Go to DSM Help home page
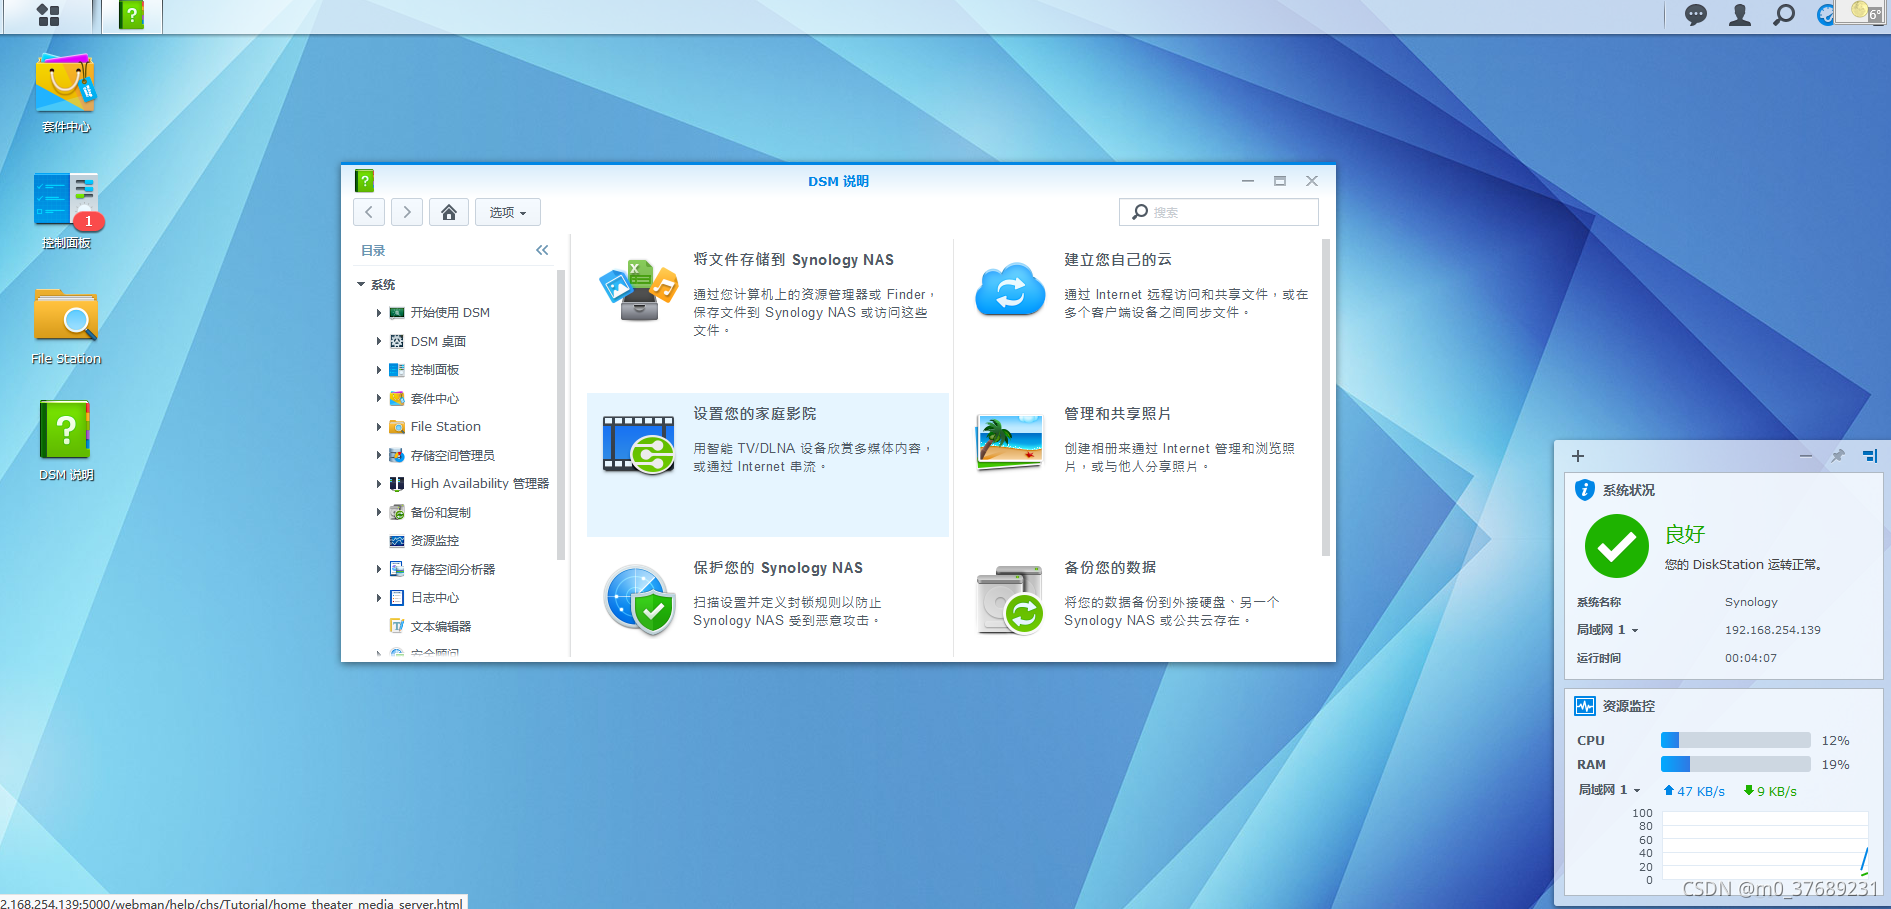1891x909 pixels. [x=449, y=212]
